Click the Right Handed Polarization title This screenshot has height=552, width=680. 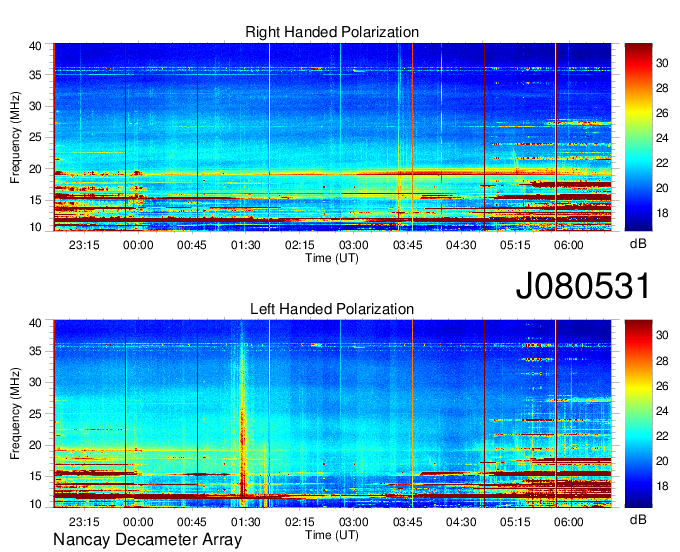tap(332, 32)
